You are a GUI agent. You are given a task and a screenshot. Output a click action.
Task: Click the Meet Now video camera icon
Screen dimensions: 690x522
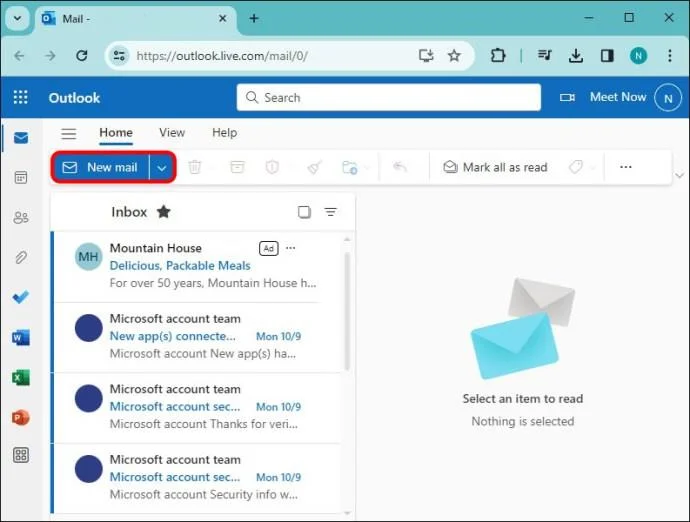point(567,97)
